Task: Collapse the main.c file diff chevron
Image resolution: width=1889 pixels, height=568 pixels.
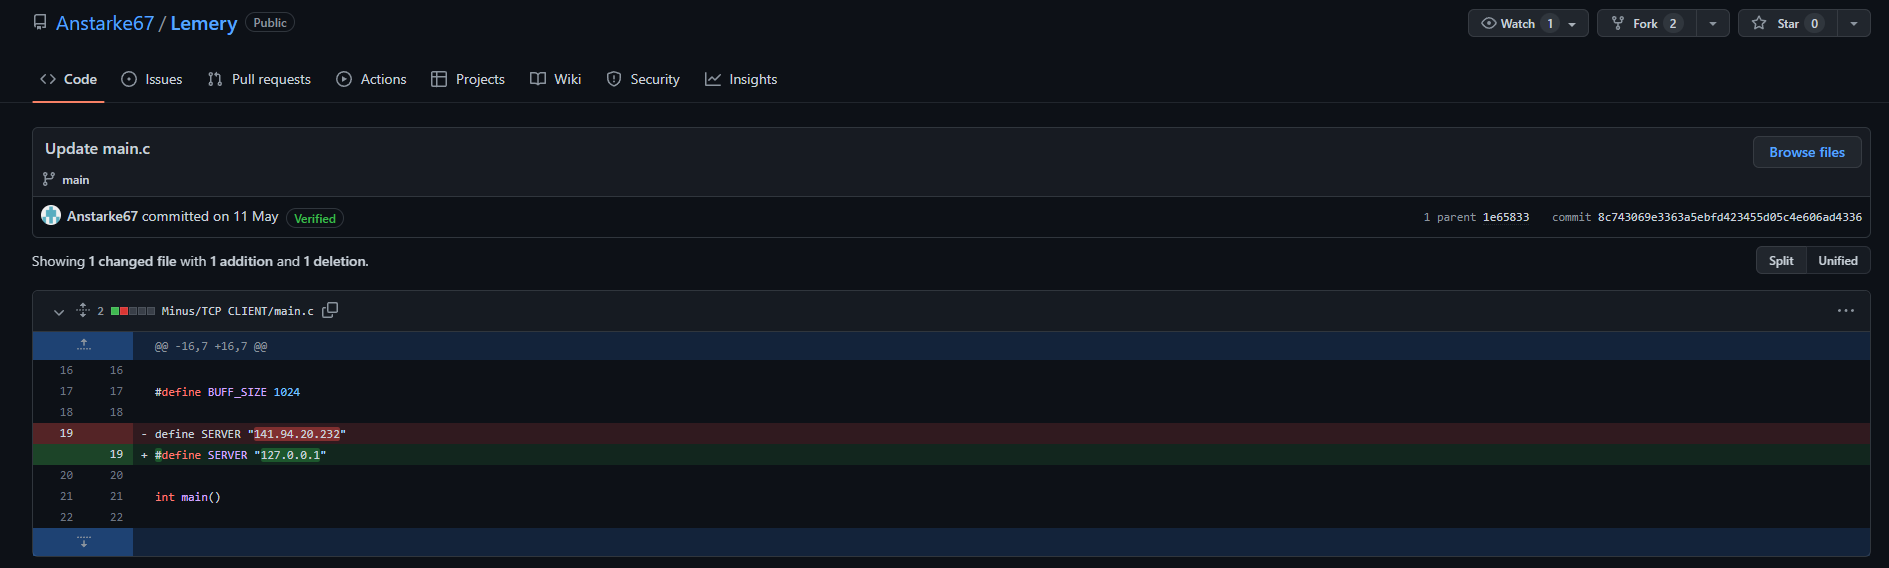Action: point(59,311)
